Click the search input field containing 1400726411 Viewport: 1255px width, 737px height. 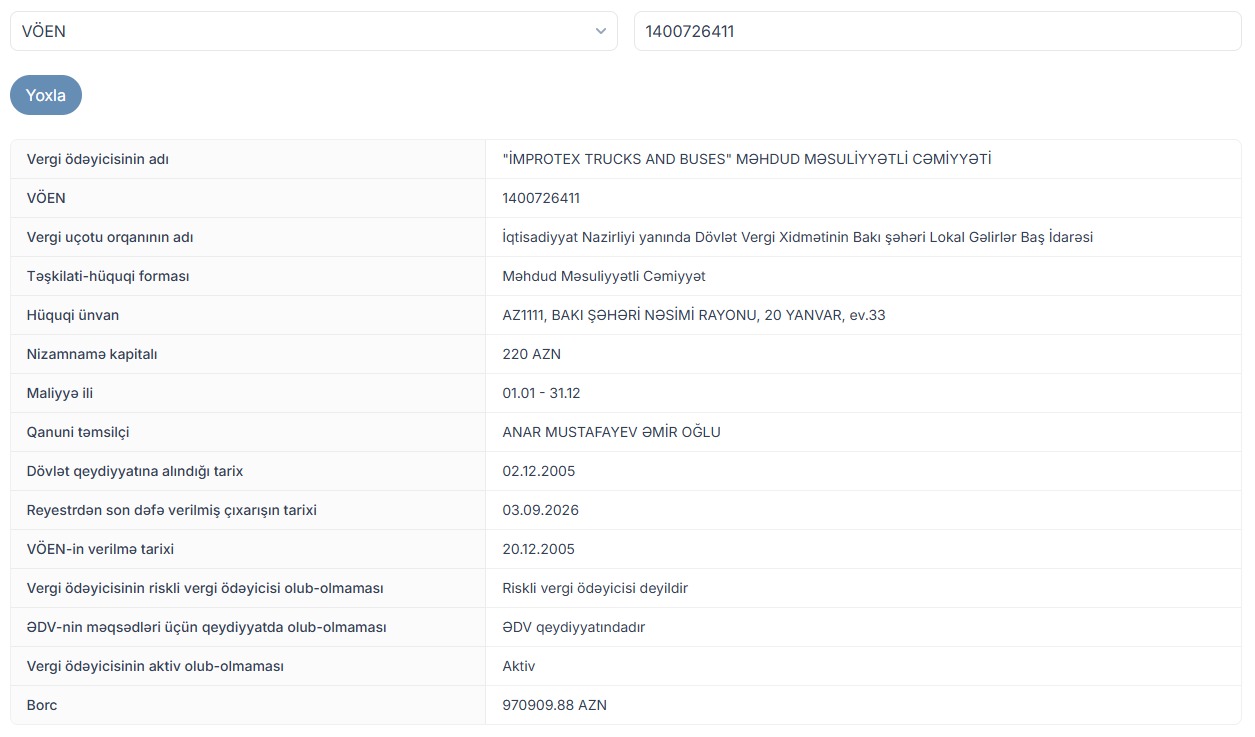(x=938, y=31)
